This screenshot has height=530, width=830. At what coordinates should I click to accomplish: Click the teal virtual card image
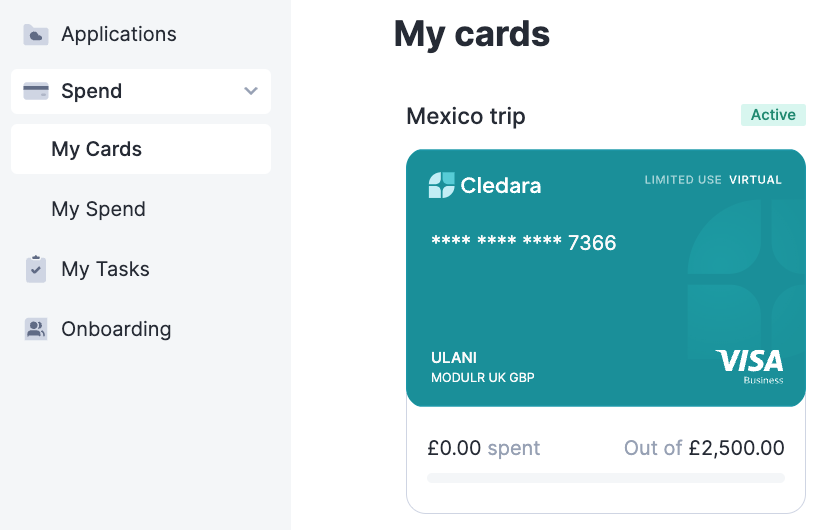tap(606, 278)
